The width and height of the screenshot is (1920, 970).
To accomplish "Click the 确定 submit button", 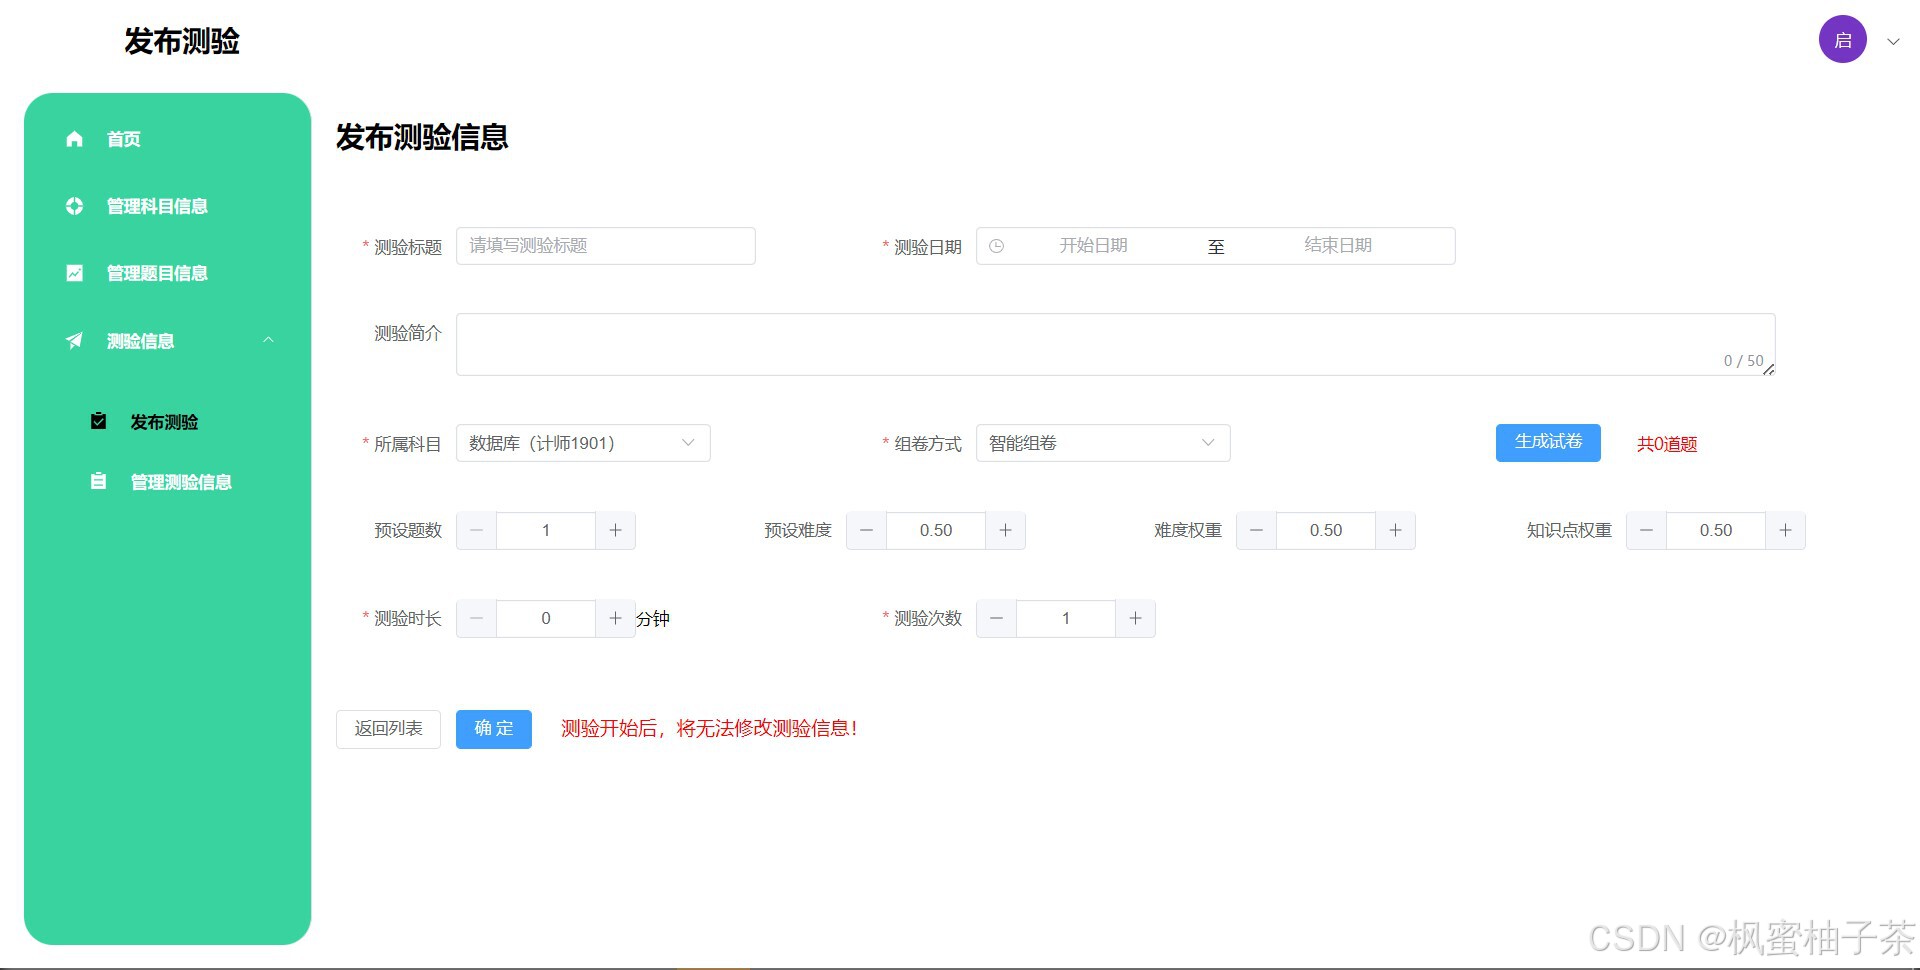I will pyautogui.click(x=494, y=729).
